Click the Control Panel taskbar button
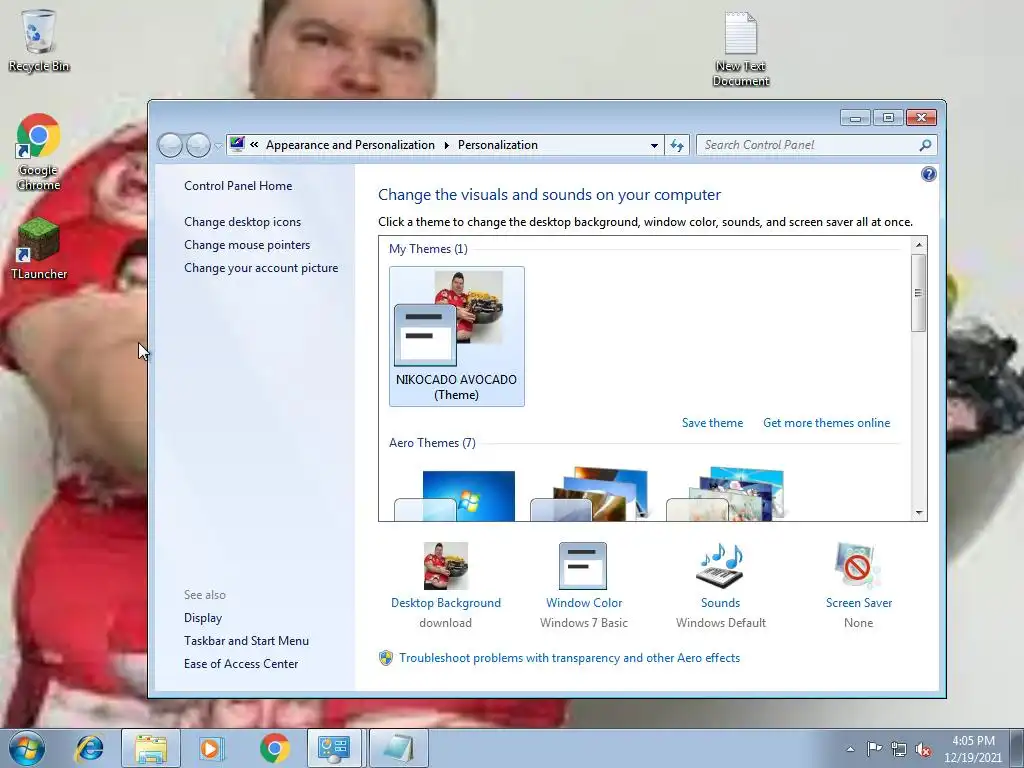The image size is (1024, 768). tap(334, 748)
